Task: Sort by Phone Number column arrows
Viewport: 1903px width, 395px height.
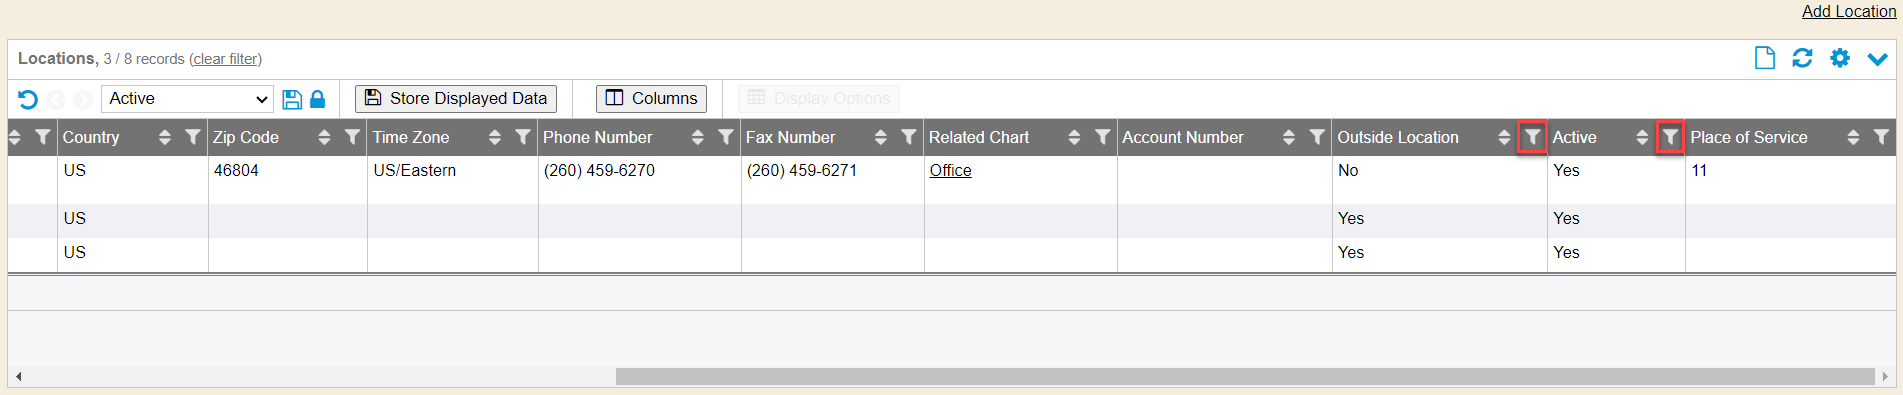Action: point(698,138)
